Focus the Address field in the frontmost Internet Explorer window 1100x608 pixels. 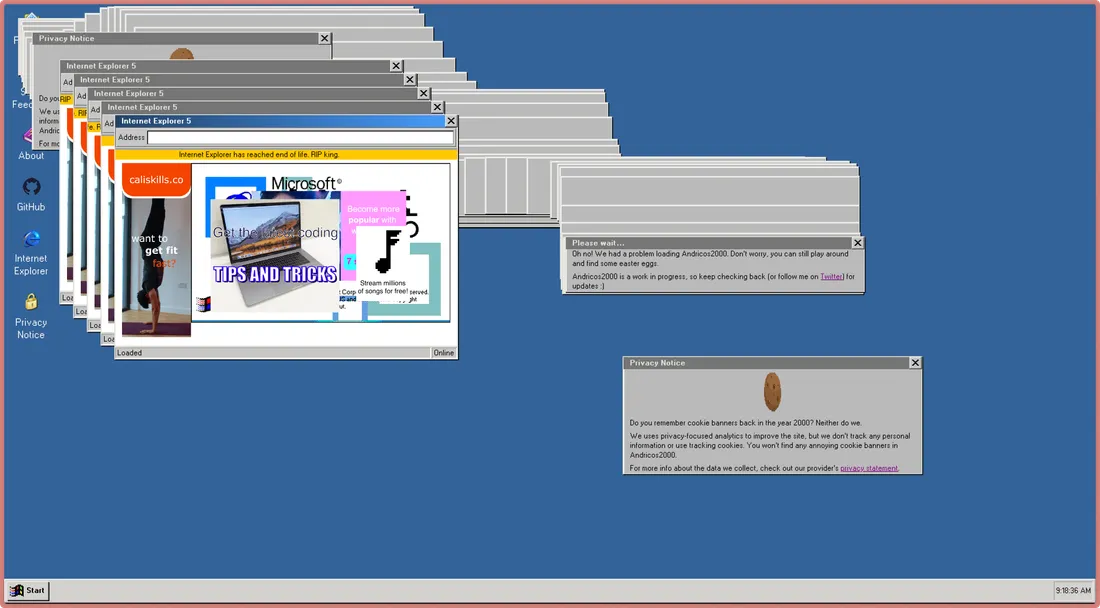pos(300,137)
